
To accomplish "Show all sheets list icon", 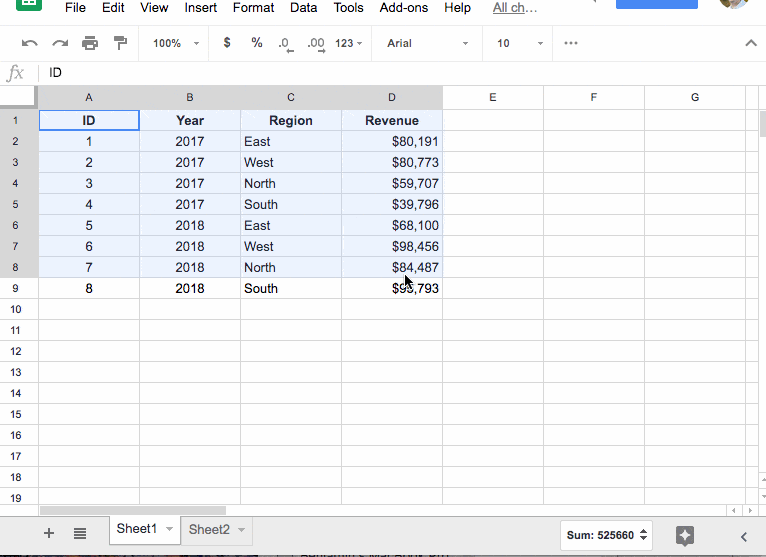I will tap(80, 533).
